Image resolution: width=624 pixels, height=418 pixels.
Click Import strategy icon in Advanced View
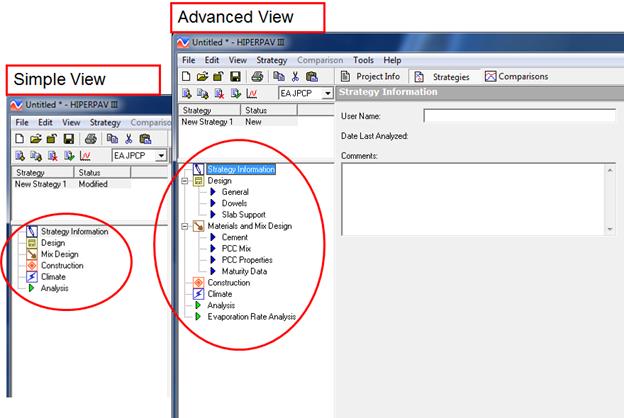click(236, 94)
